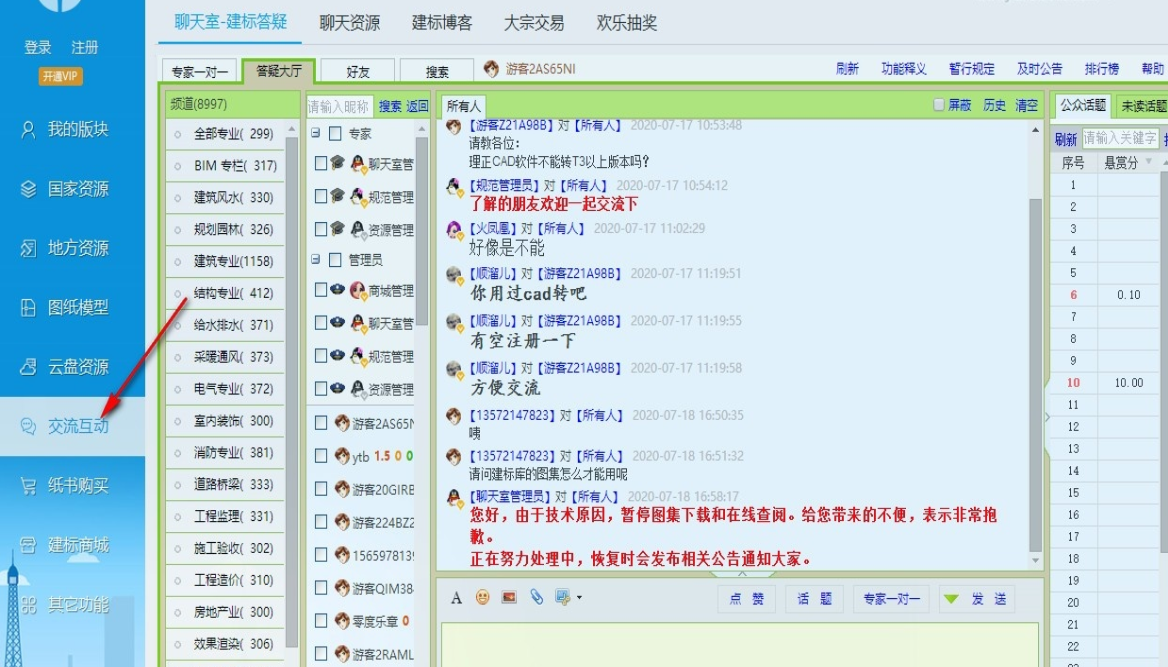Screen dimensions: 1168x667
Task: Click the 话题 button
Action: click(814, 598)
